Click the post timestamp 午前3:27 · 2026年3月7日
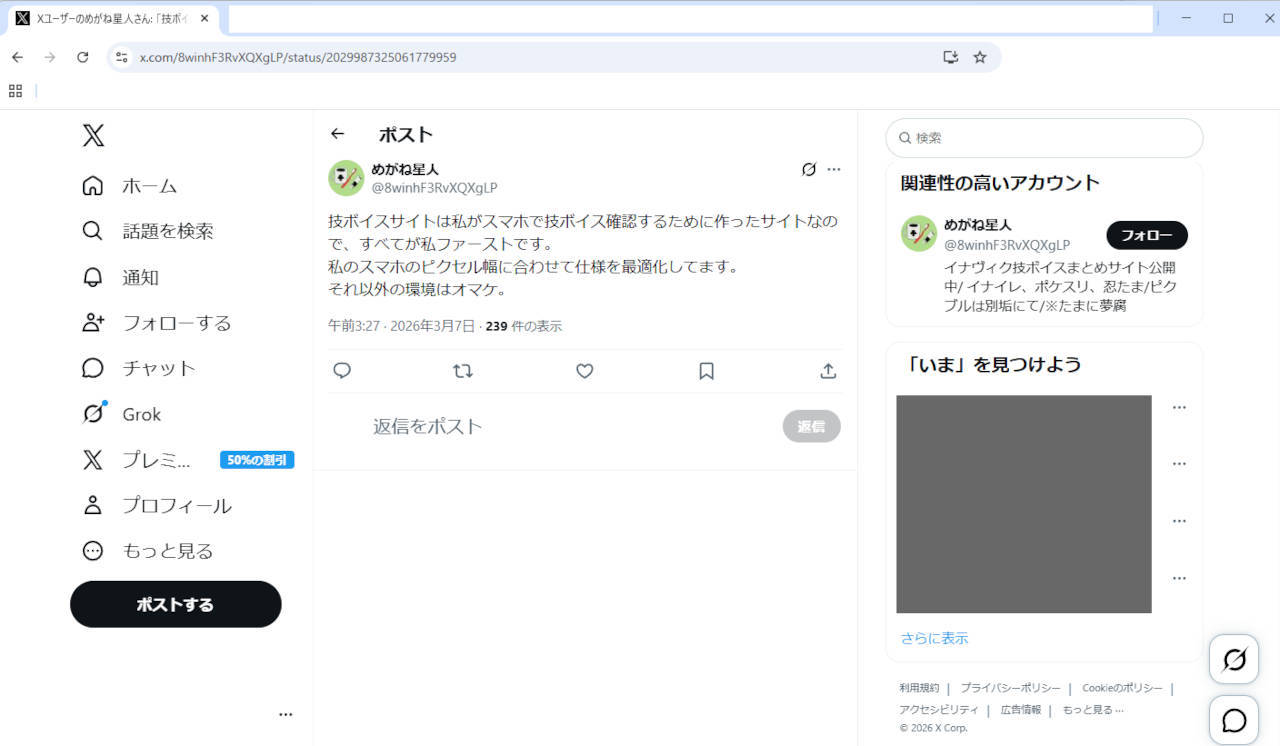Image resolution: width=1280 pixels, height=746 pixels. pyautogui.click(x=402, y=326)
